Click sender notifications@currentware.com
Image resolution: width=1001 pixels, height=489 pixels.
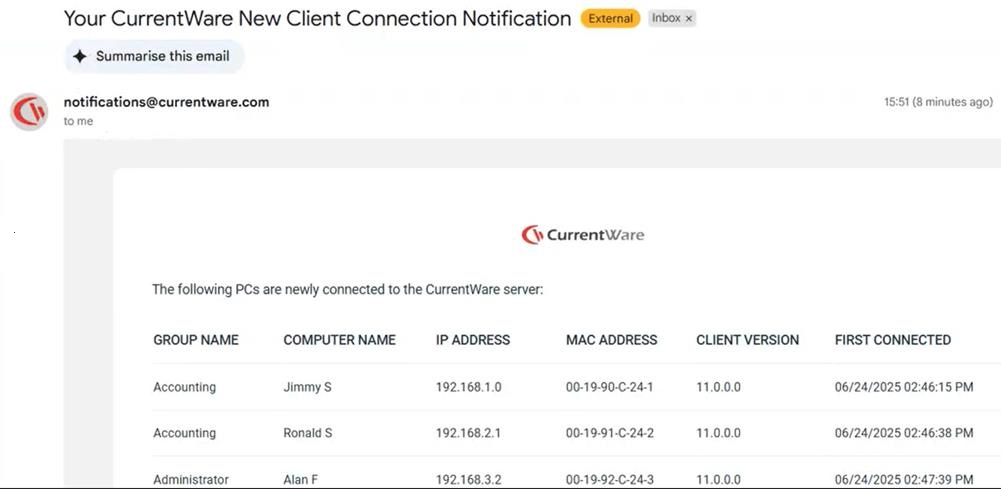(166, 102)
